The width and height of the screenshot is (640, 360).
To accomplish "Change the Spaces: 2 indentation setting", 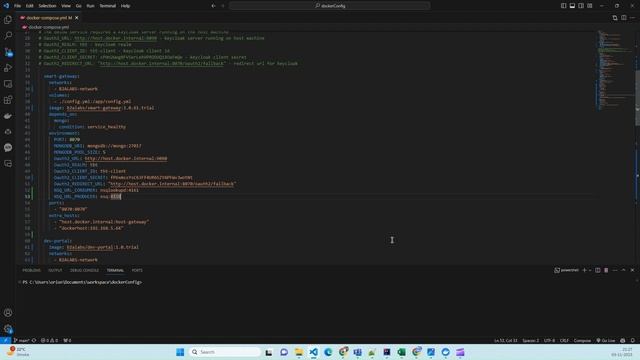I will 531,340.
